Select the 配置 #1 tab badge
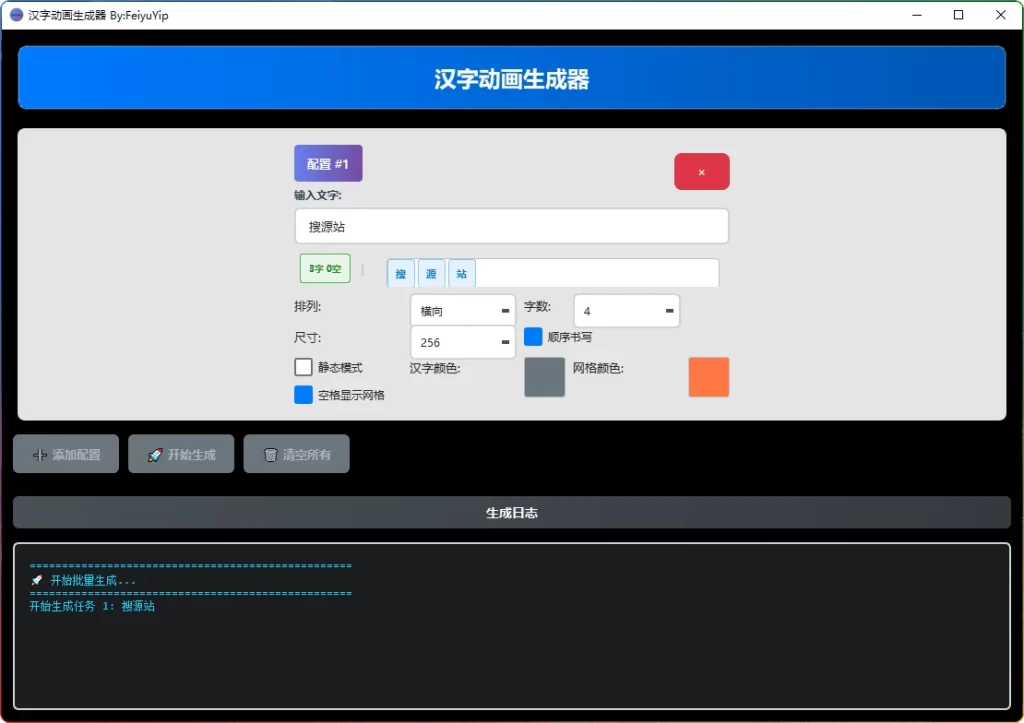The image size is (1024, 723). [x=328, y=162]
